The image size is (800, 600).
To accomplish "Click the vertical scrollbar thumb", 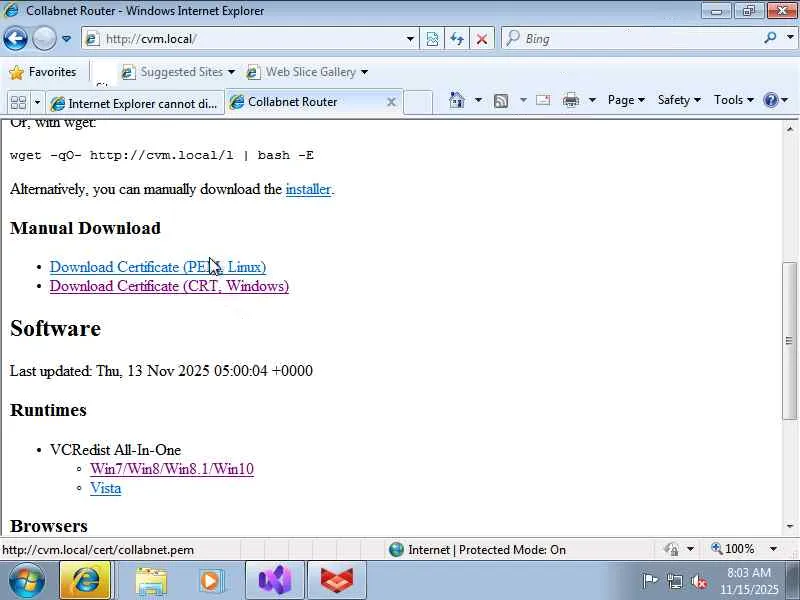I will (790, 341).
